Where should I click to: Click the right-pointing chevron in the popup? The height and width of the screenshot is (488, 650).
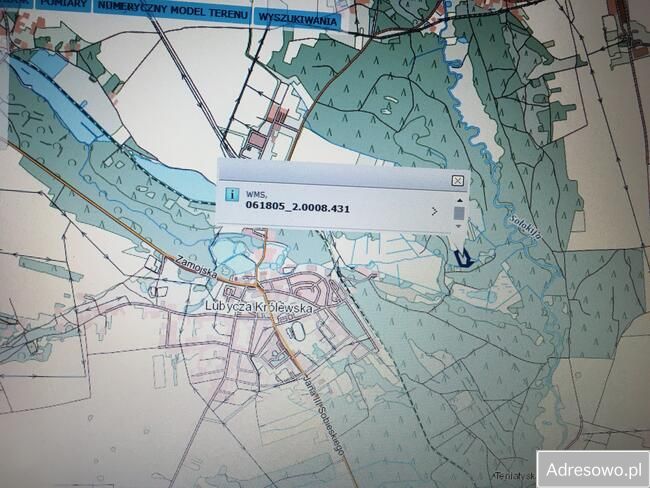[x=434, y=211]
